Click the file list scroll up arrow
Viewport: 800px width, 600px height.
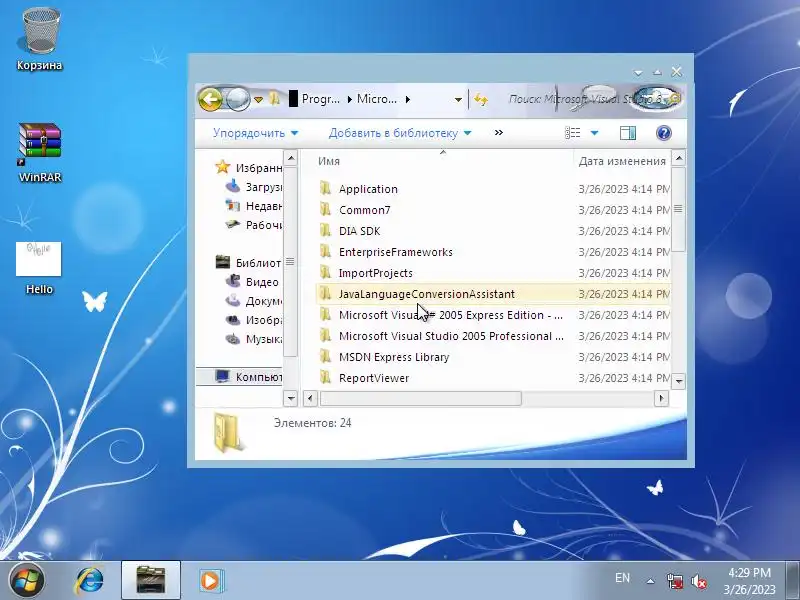(x=679, y=158)
